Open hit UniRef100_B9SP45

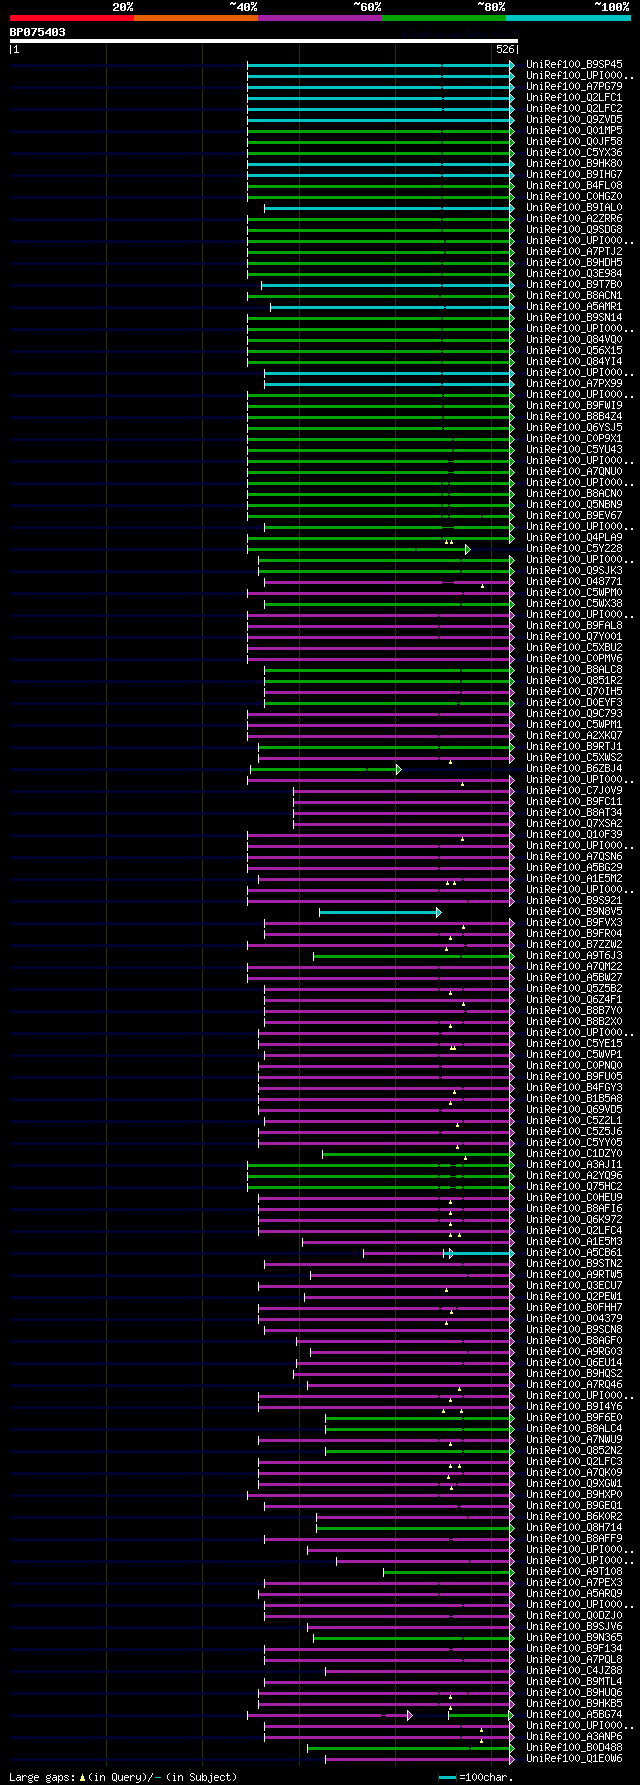click(574, 64)
